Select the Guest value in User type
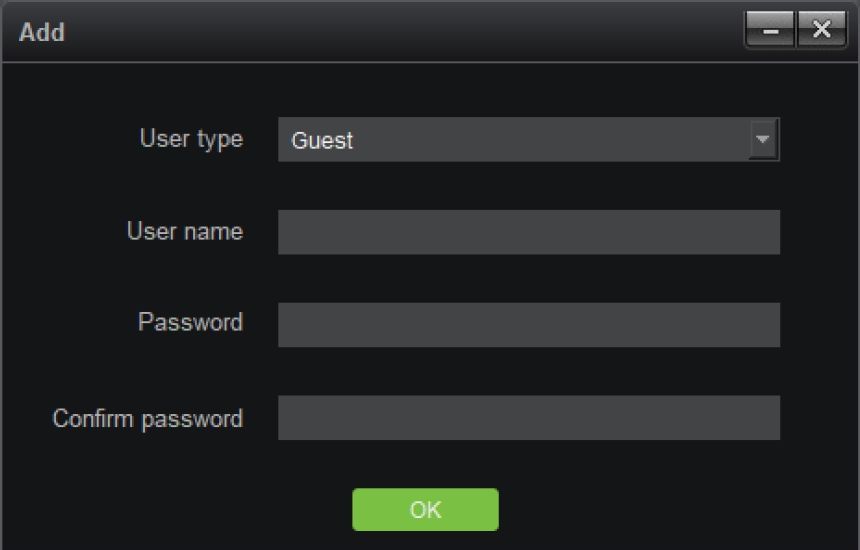The height and width of the screenshot is (550, 860). (323, 141)
